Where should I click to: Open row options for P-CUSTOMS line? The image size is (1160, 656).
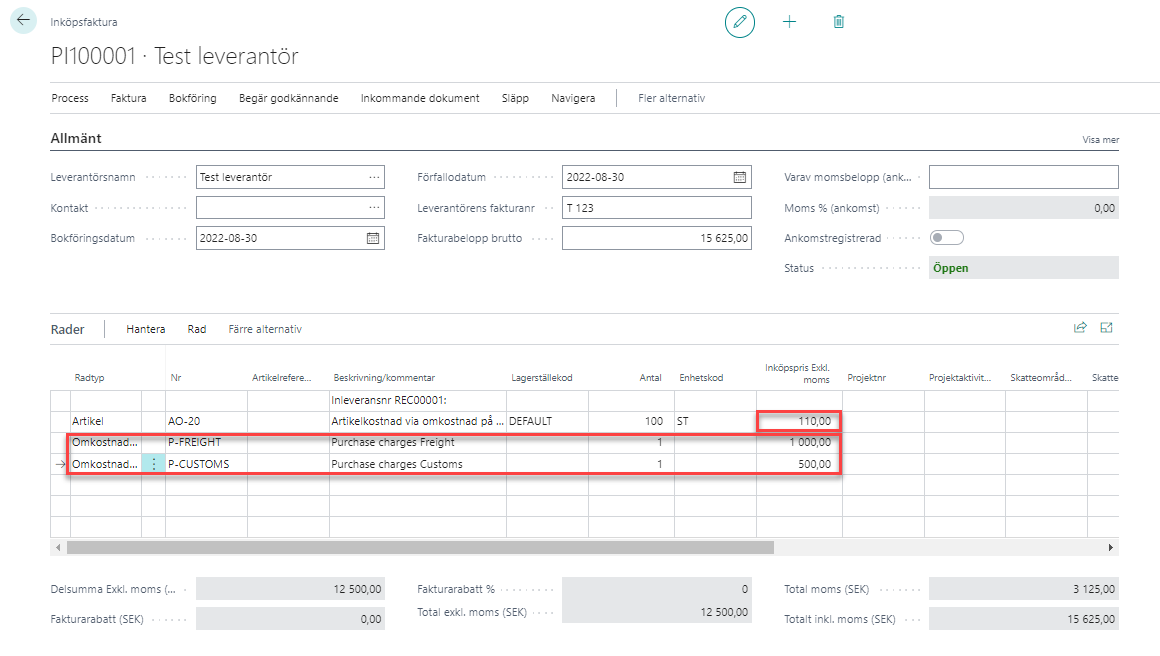pos(154,464)
